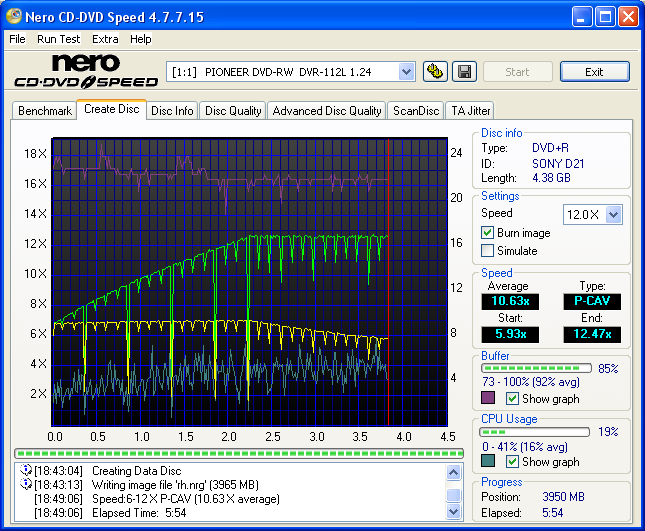Click the SONY D21 disc ID
The width and height of the screenshot is (645, 531).
pyautogui.click(x=558, y=164)
